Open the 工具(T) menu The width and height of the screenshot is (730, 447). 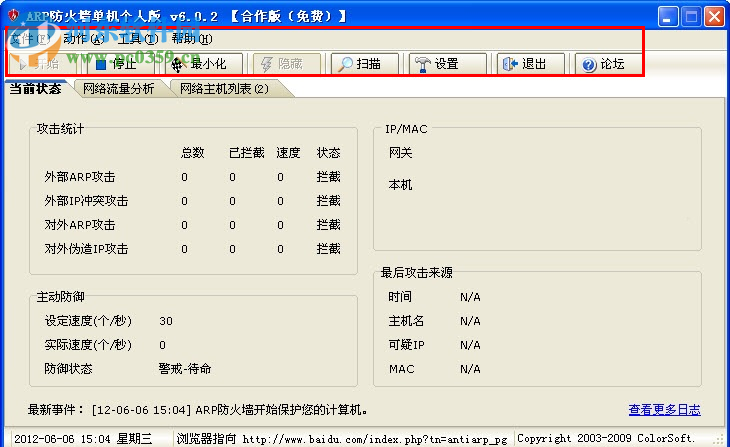click(x=138, y=39)
